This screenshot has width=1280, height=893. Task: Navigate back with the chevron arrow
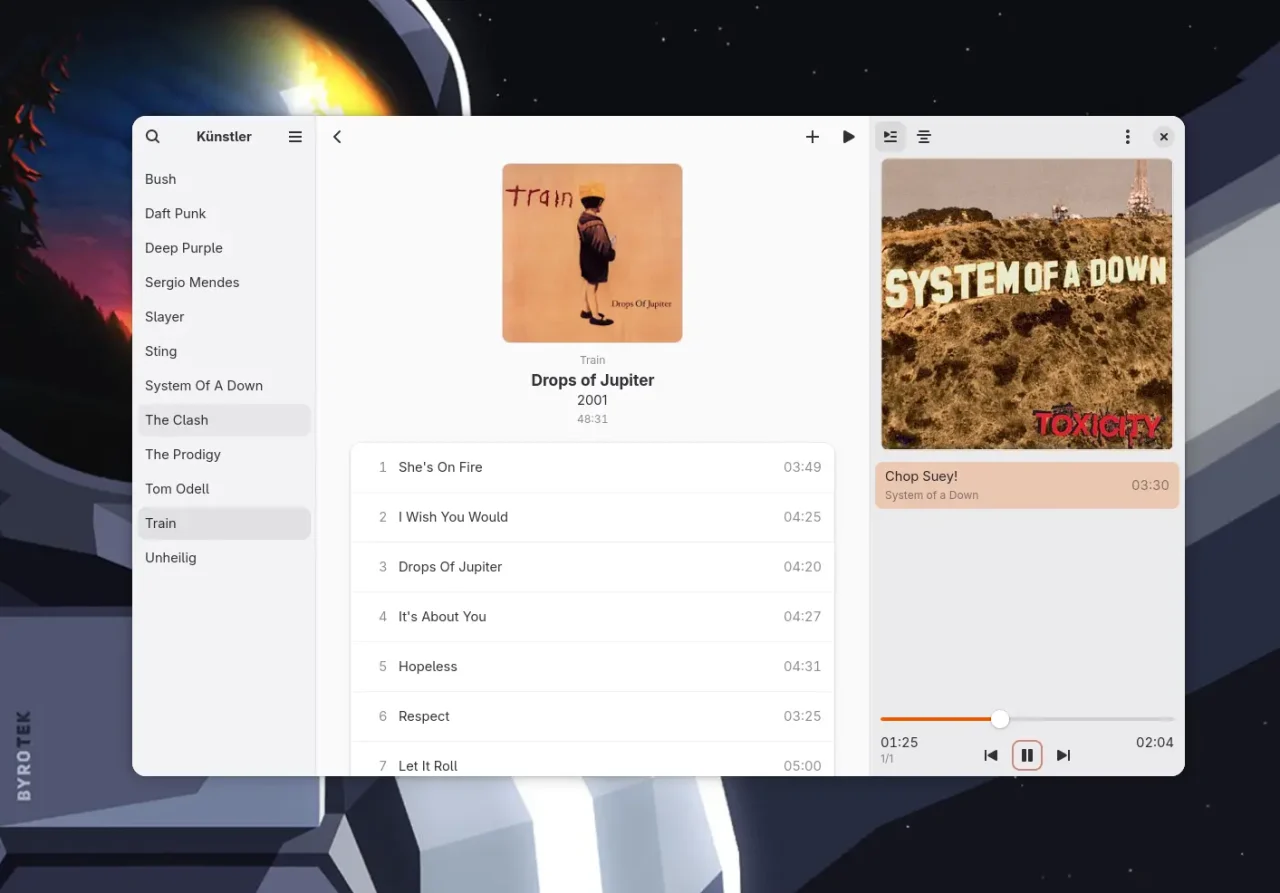[337, 136]
